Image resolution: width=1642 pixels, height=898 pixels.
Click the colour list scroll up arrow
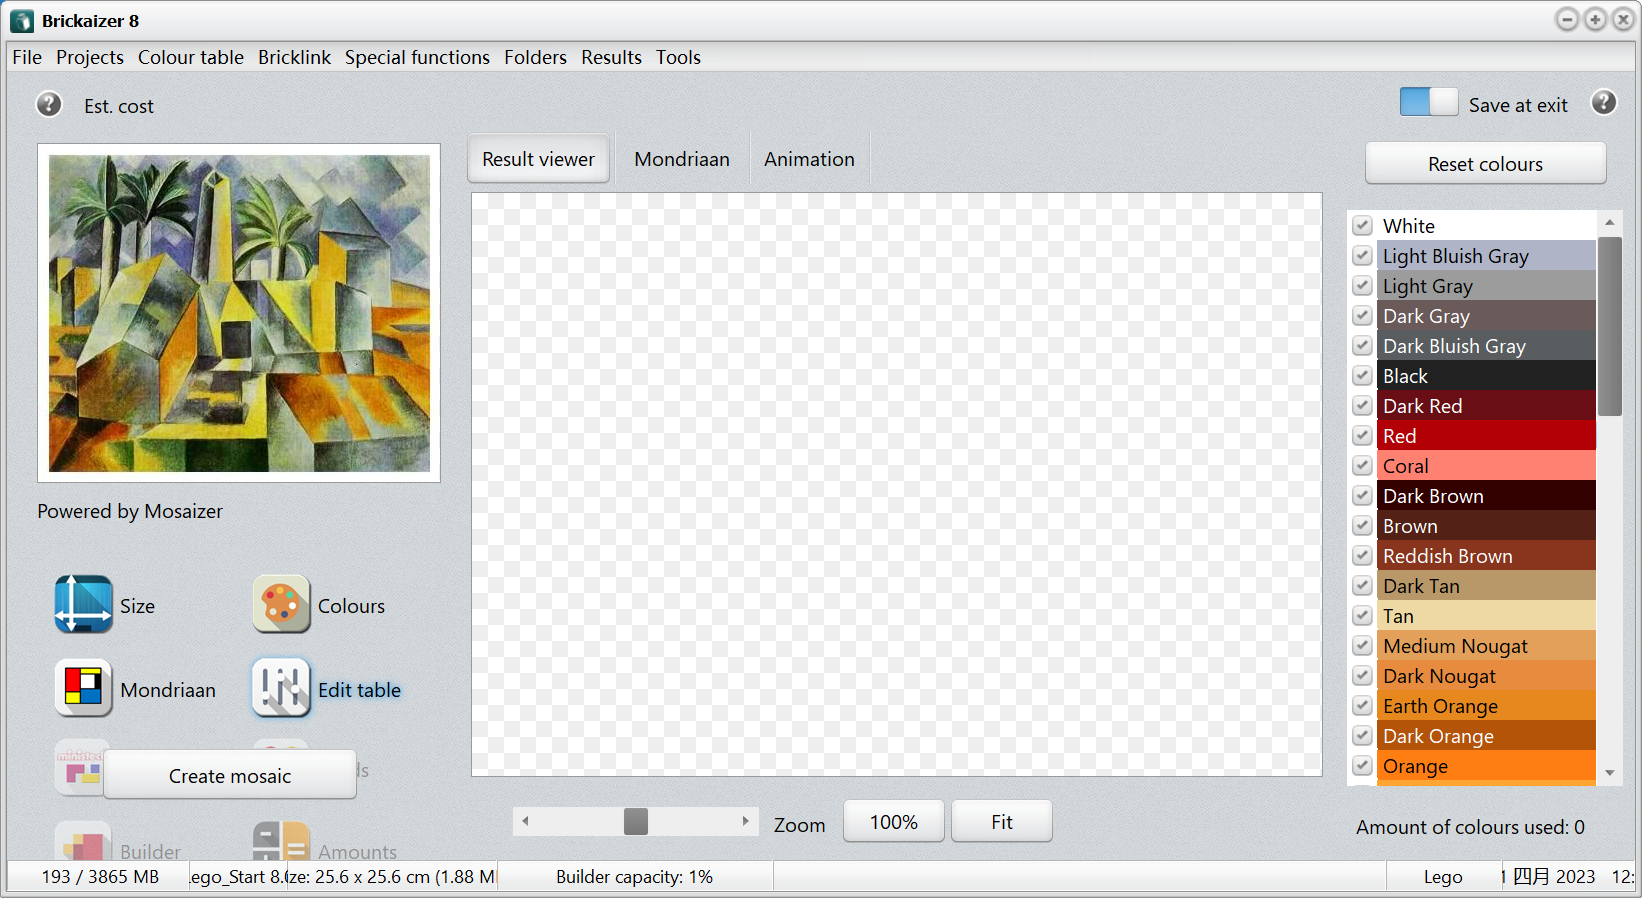pos(1610,222)
